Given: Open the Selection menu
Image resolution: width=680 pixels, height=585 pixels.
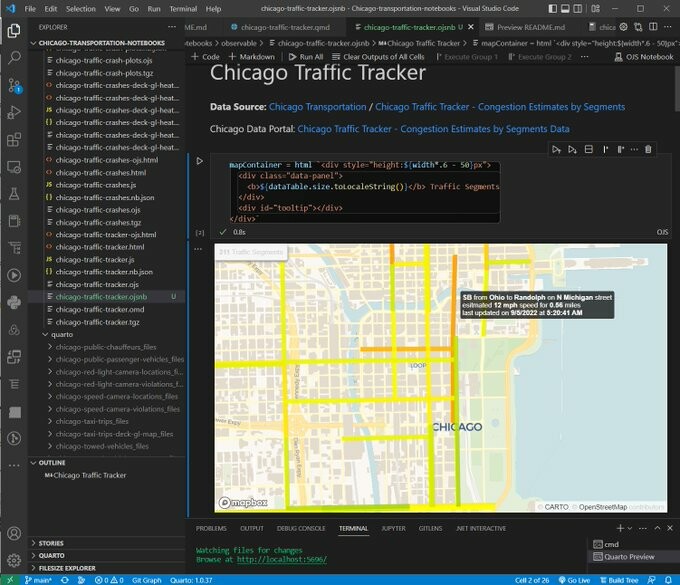Looking at the screenshot, I should pos(81,9).
